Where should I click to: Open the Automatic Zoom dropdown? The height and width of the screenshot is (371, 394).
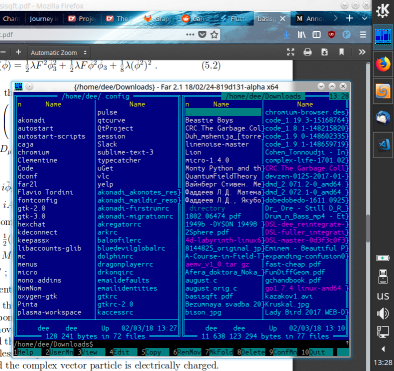click(58, 53)
